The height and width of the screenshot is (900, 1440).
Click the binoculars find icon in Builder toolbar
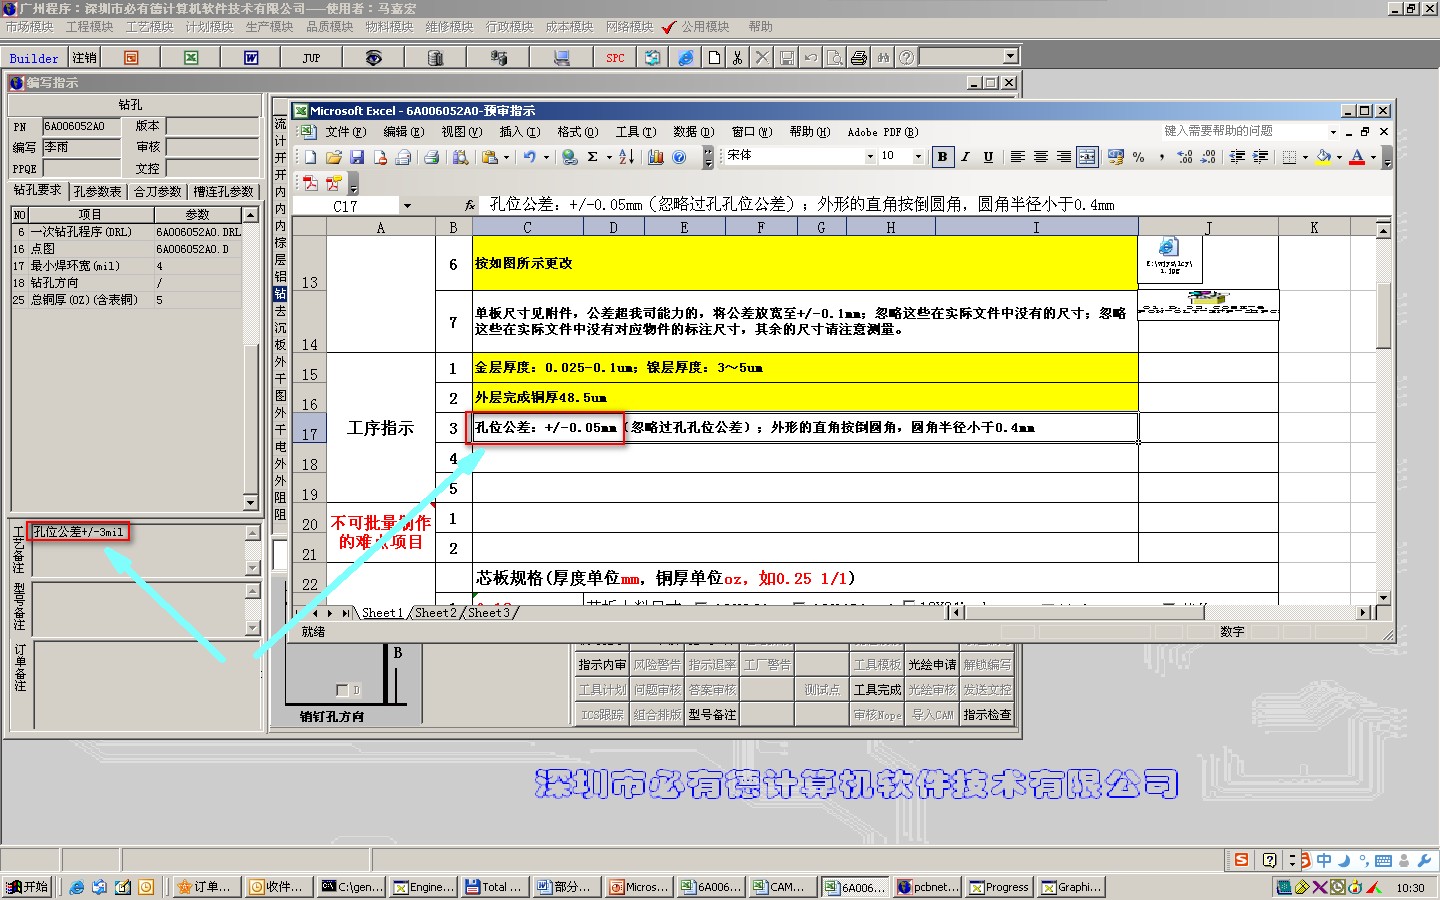pos(882,58)
